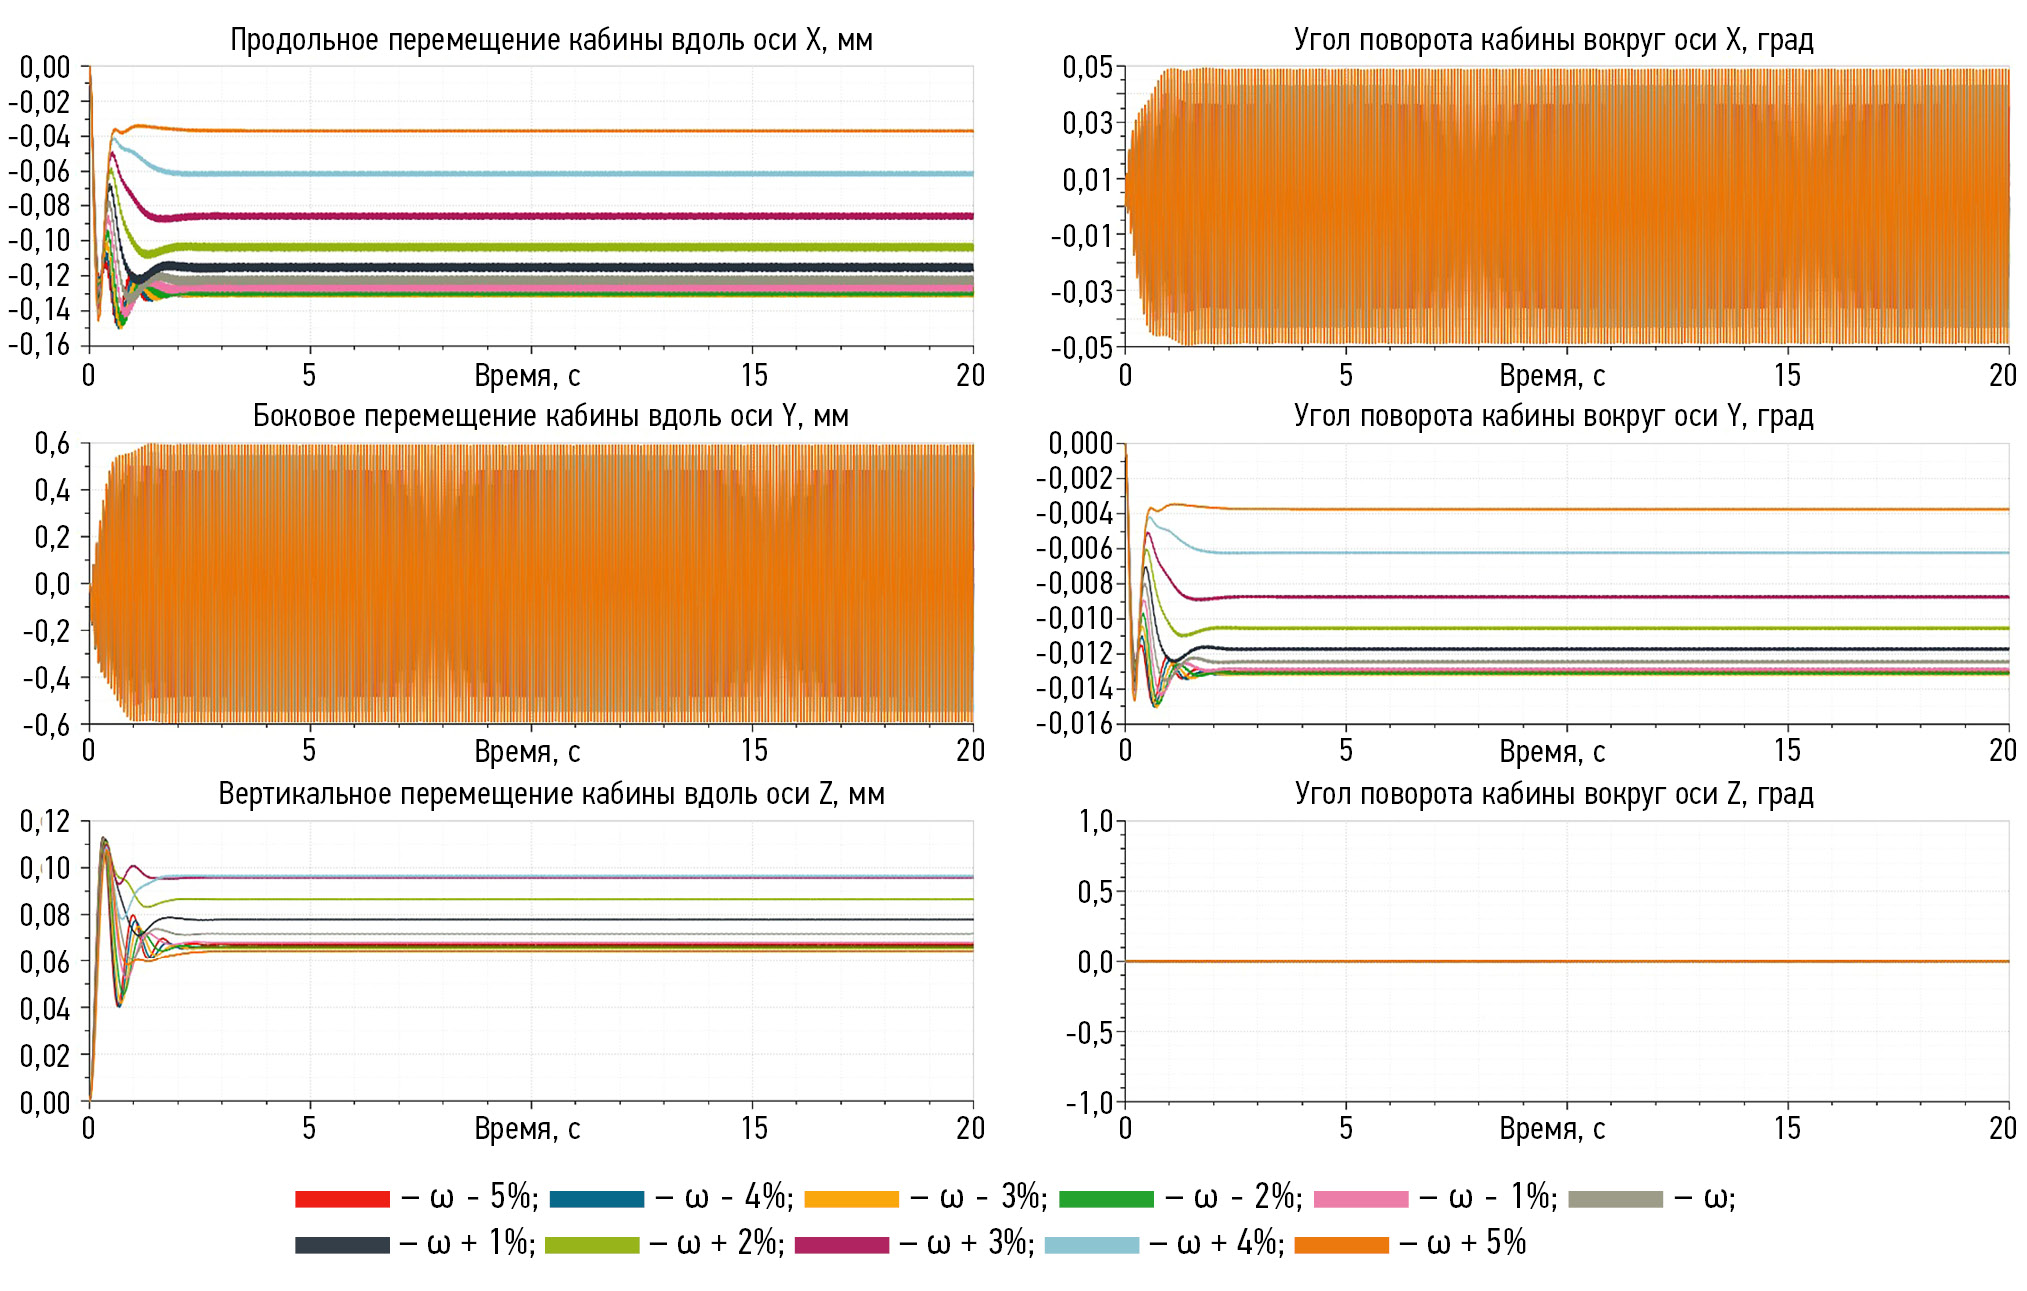Click the vertical Z displacement chart title
This screenshot has height=1291, width=2027.
(x=551, y=794)
